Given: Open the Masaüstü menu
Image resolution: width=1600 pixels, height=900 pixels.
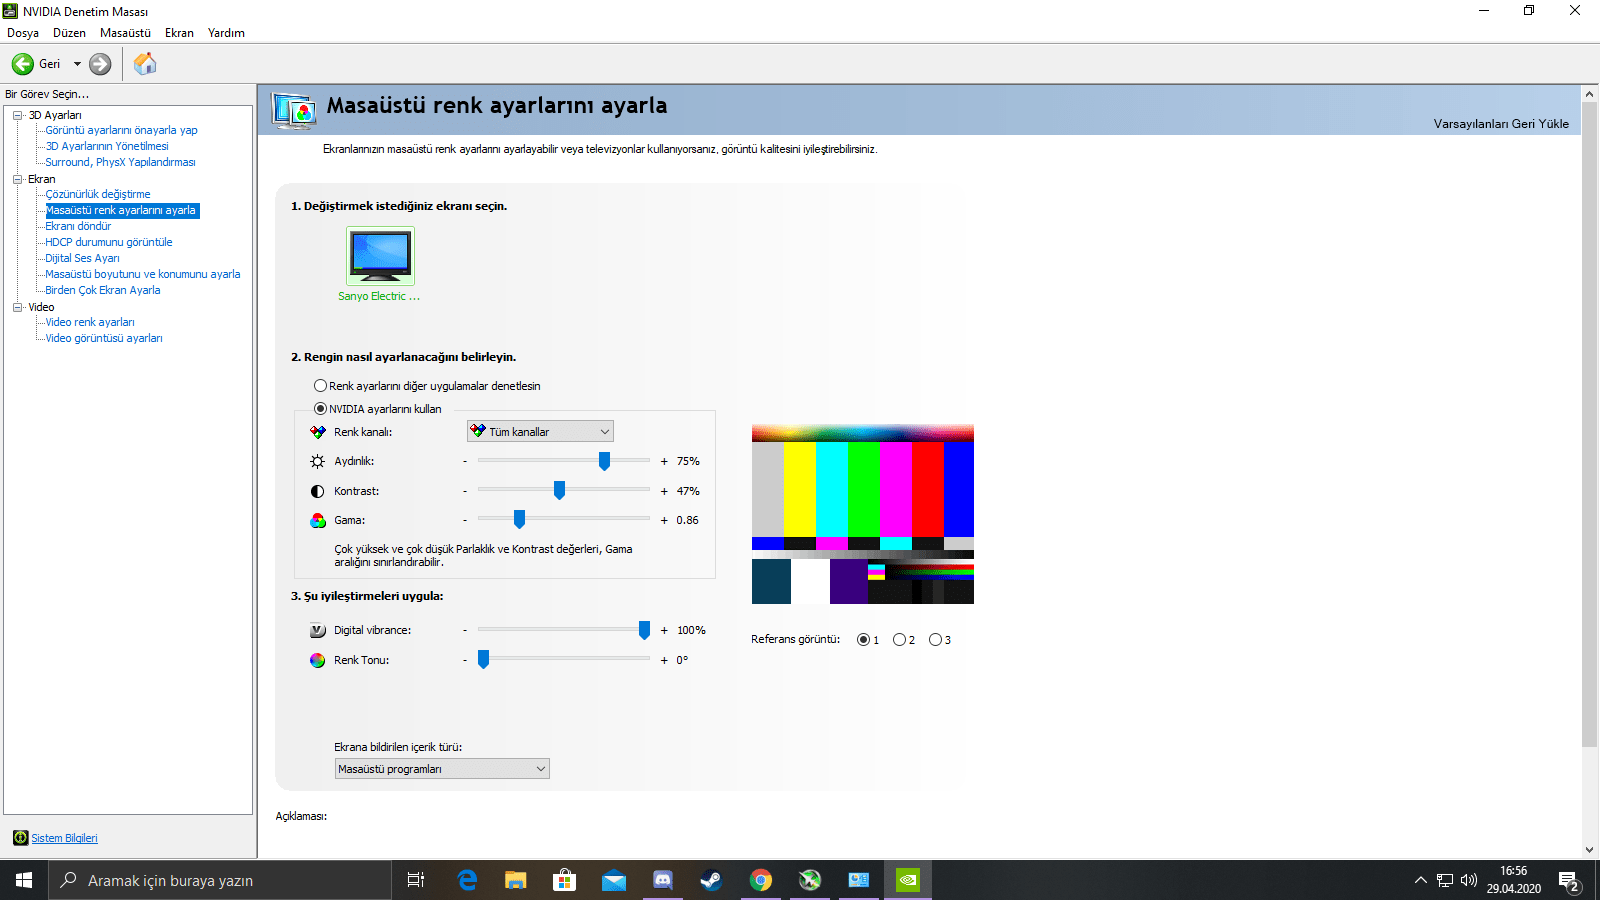Looking at the screenshot, I should (x=125, y=33).
